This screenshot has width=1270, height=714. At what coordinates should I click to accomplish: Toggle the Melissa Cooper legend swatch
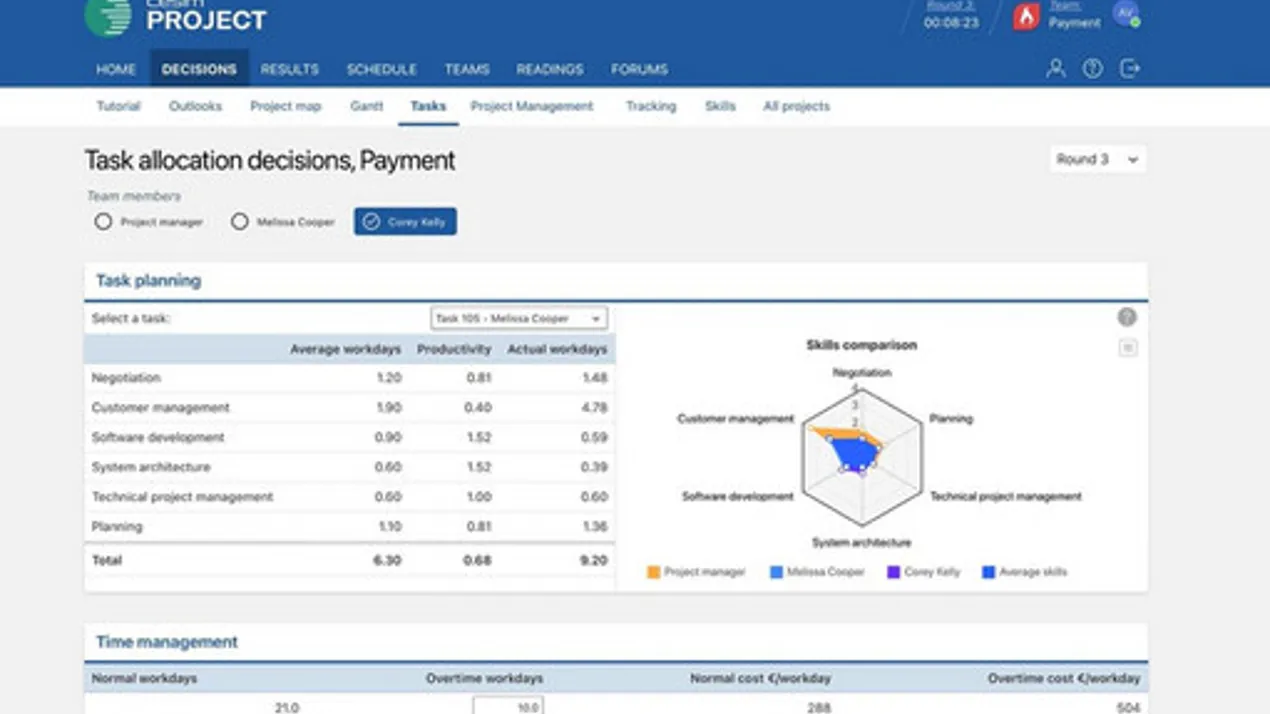coord(777,572)
